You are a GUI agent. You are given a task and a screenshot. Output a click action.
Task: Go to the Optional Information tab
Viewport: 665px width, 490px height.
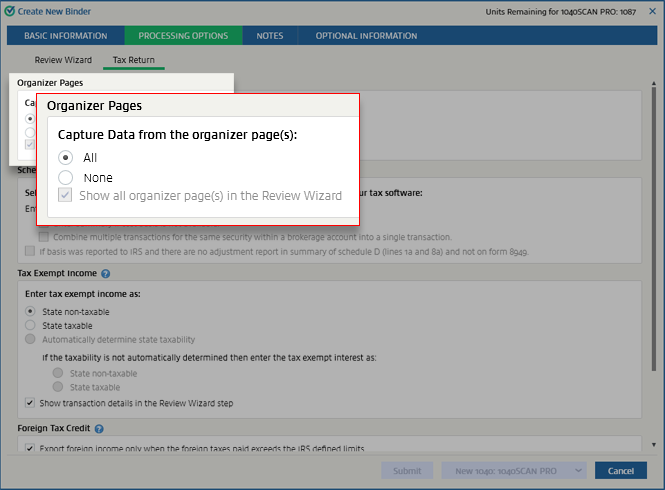click(366, 36)
